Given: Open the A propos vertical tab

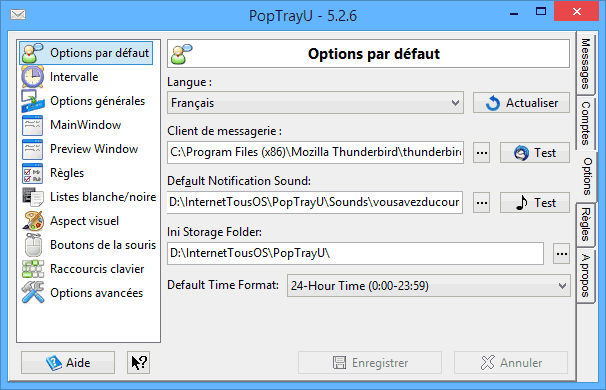Looking at the screenshot, I should (585, 275).
